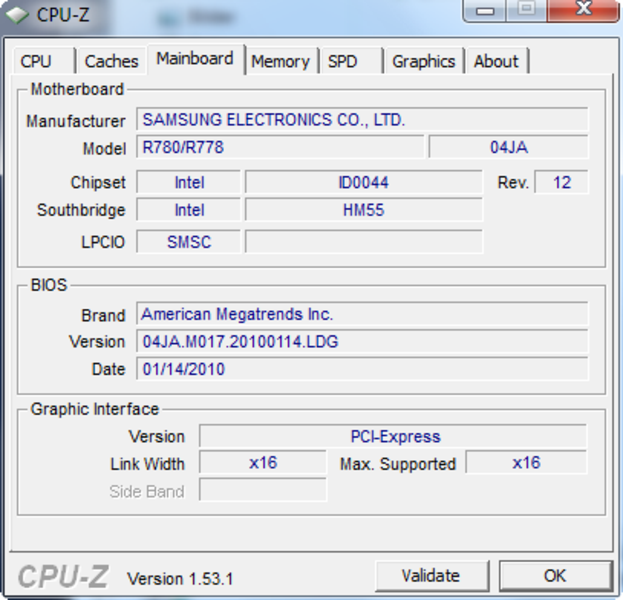Screen dimensions: 623x600
Task: Click the Motherboard group title
Action: (77, 89)
